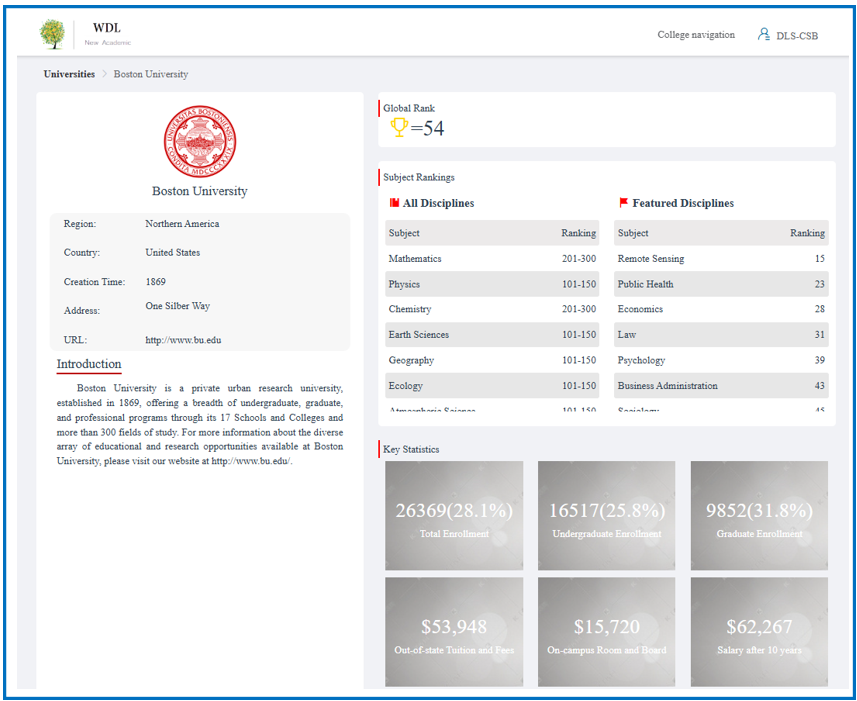
Task: Click the Featured Disciplines flag icon
Action: pyautogui.click(x=623, y=203)
